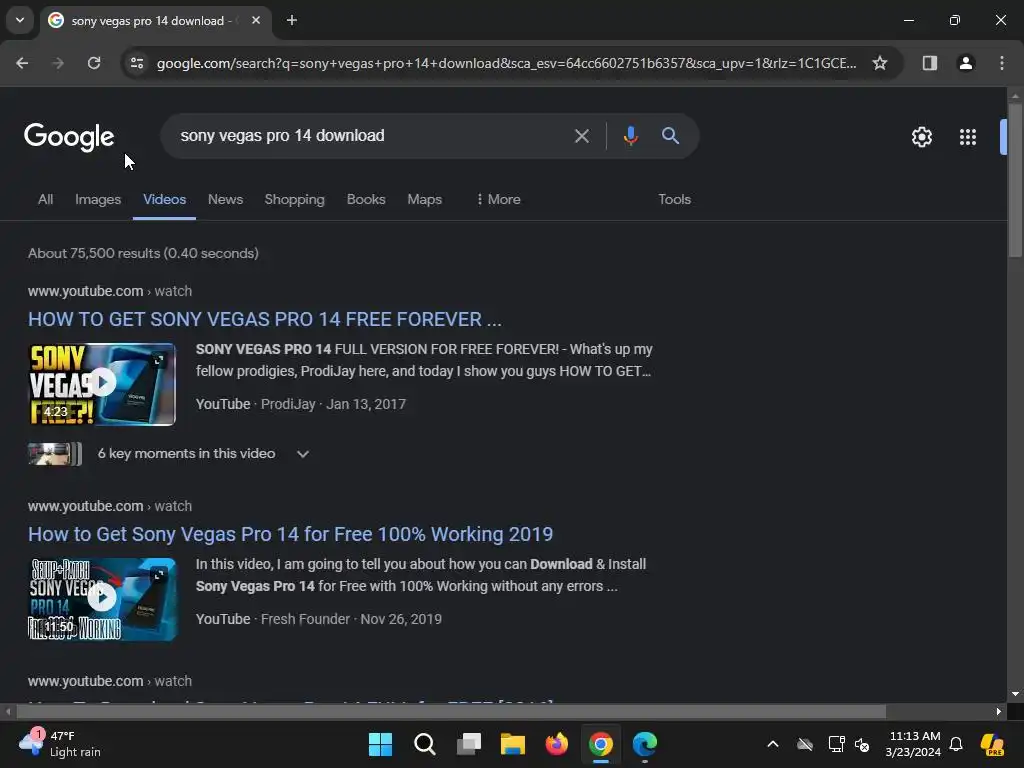Open a new browser tab

pyautogui.click(x=292, y=20)
